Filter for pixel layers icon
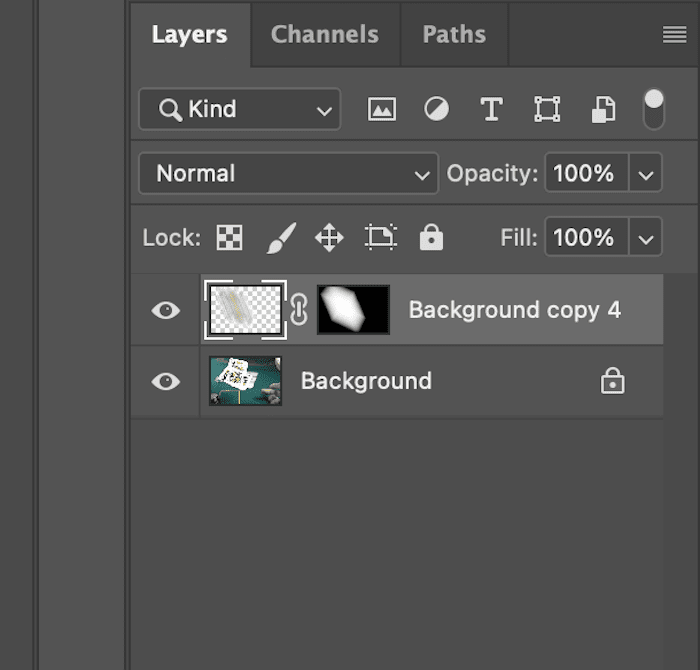The height and width of the screenshot is (670, 700). tap(382, 109)
